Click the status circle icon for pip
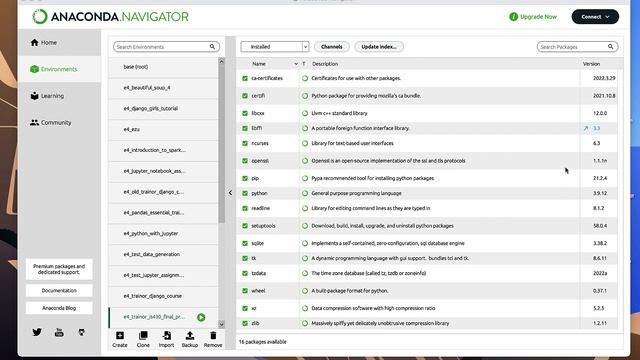The image size is (640, 360). pyautogui.click(x=305, y=178)
